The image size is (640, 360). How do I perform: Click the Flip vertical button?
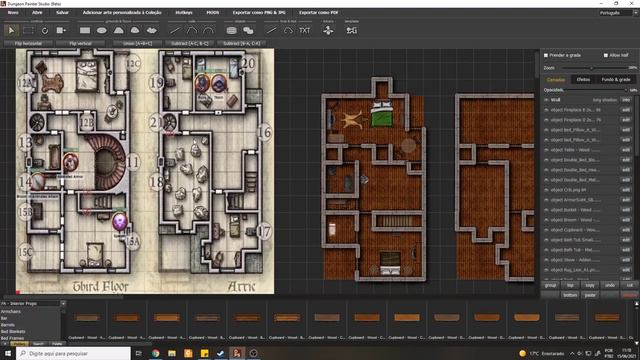(x=80, y=43)
